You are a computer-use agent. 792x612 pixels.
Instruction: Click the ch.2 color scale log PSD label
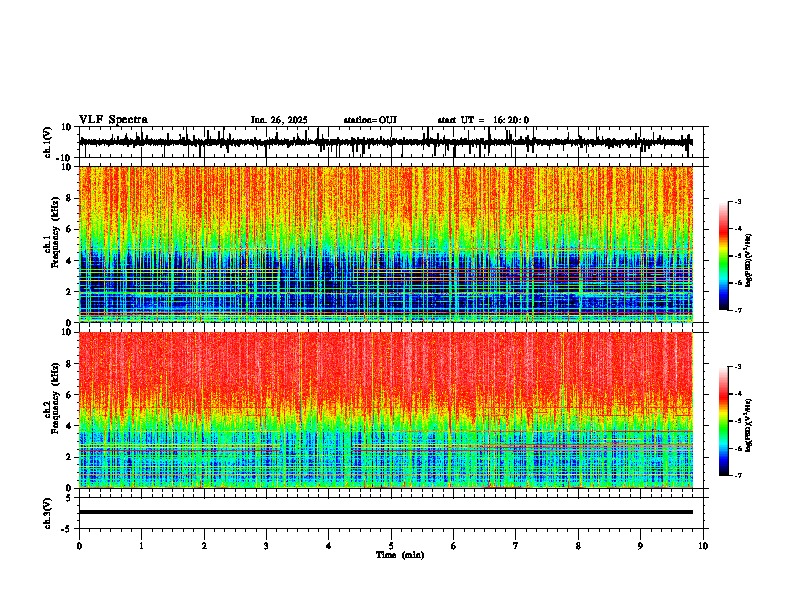(749, 424)
